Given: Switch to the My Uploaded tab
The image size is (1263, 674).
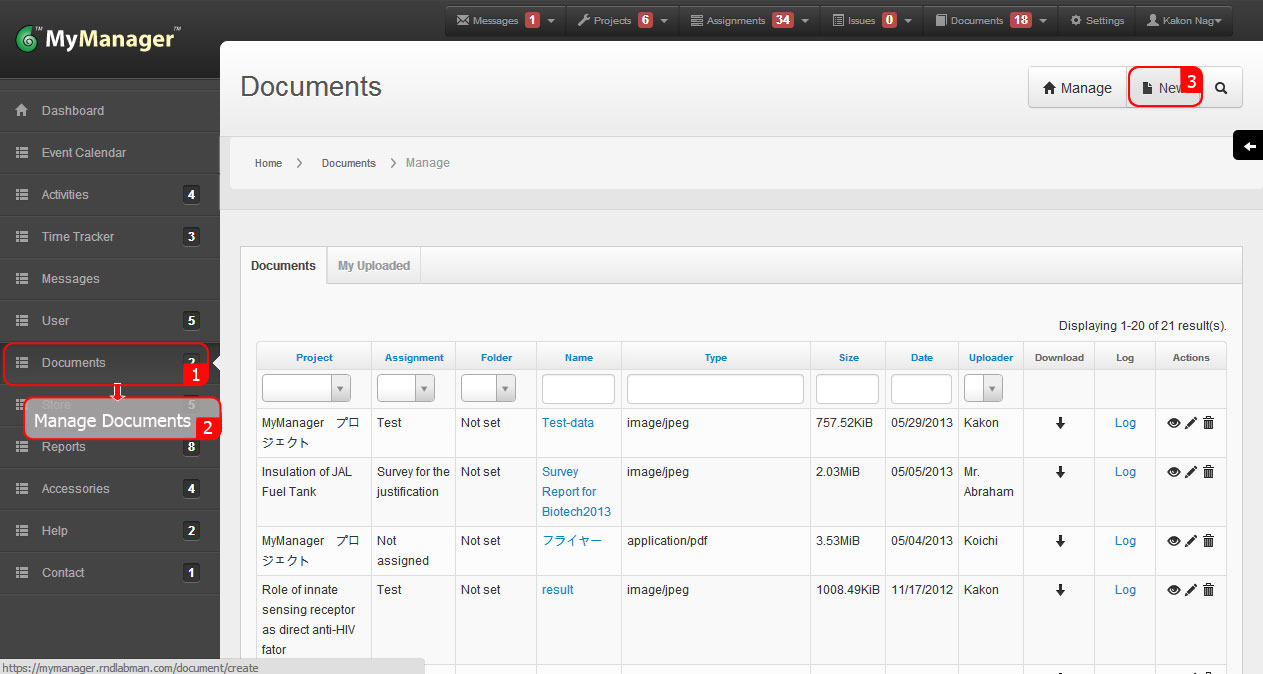Looking at the screenshot, I should (374, 266).
